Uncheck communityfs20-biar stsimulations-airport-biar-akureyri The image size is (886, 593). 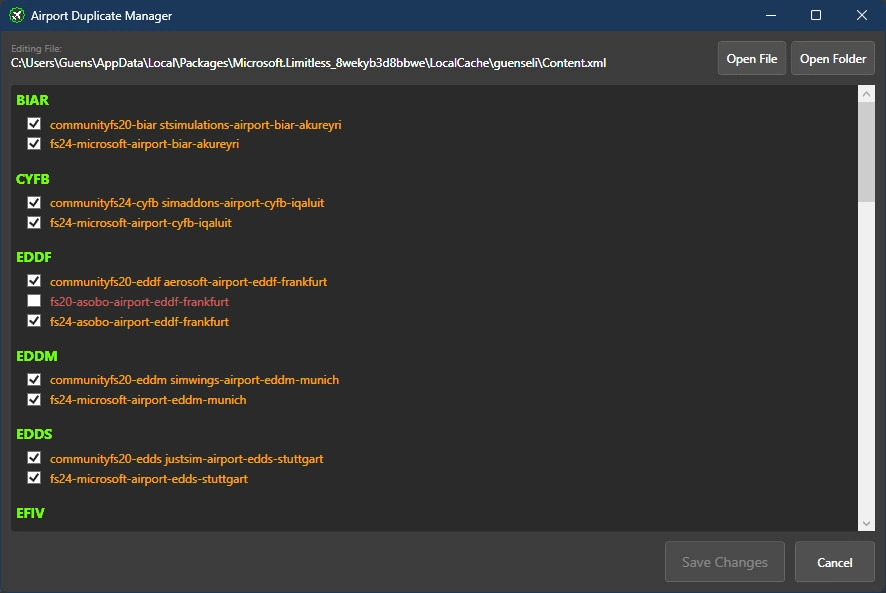(x=34, y=124)
